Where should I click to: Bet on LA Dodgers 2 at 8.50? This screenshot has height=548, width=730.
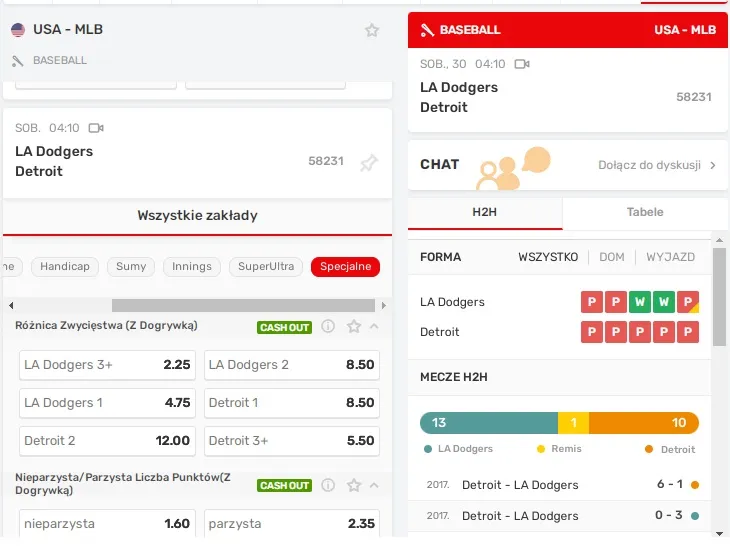point(291,365)
